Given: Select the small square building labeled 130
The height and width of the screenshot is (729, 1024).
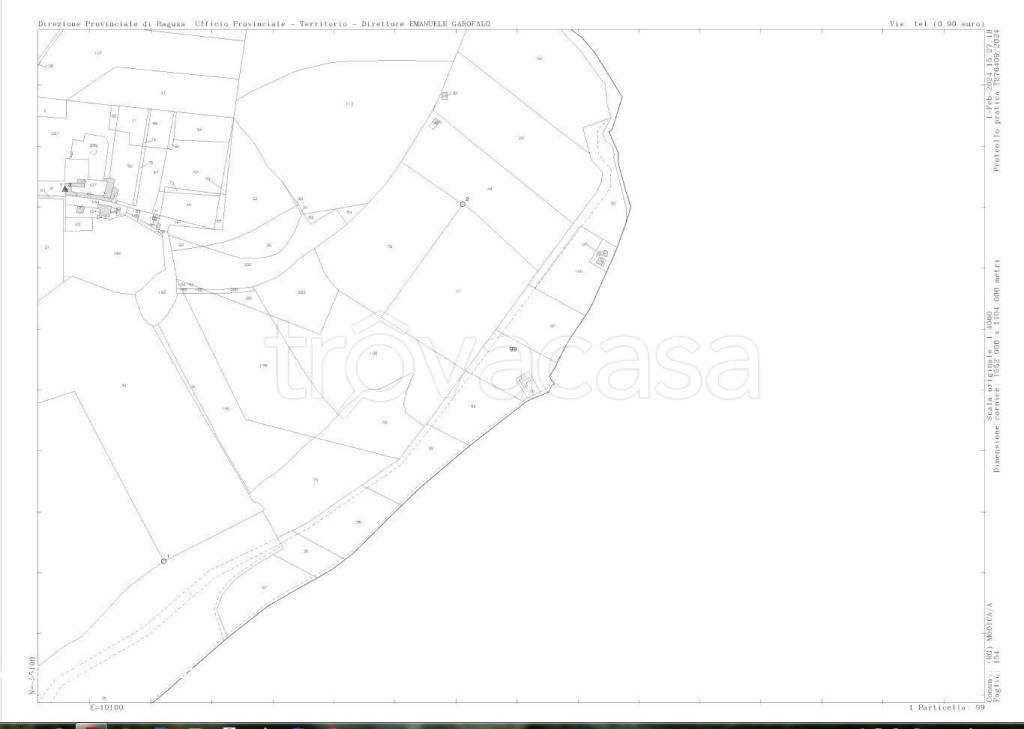Looking at the screenshot, I should pyautogui.click(x=445, y=96).
